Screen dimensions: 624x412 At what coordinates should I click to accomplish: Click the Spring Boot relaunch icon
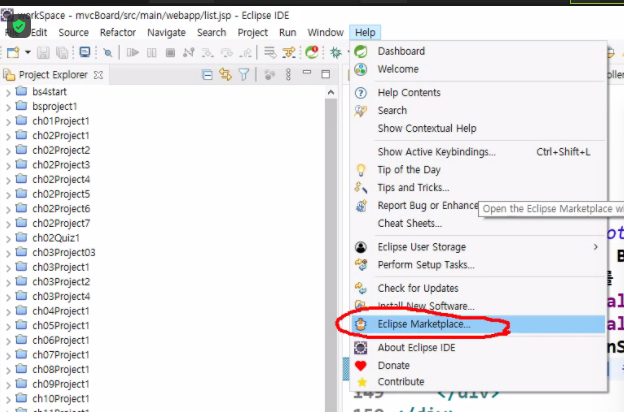click(312, 52)
